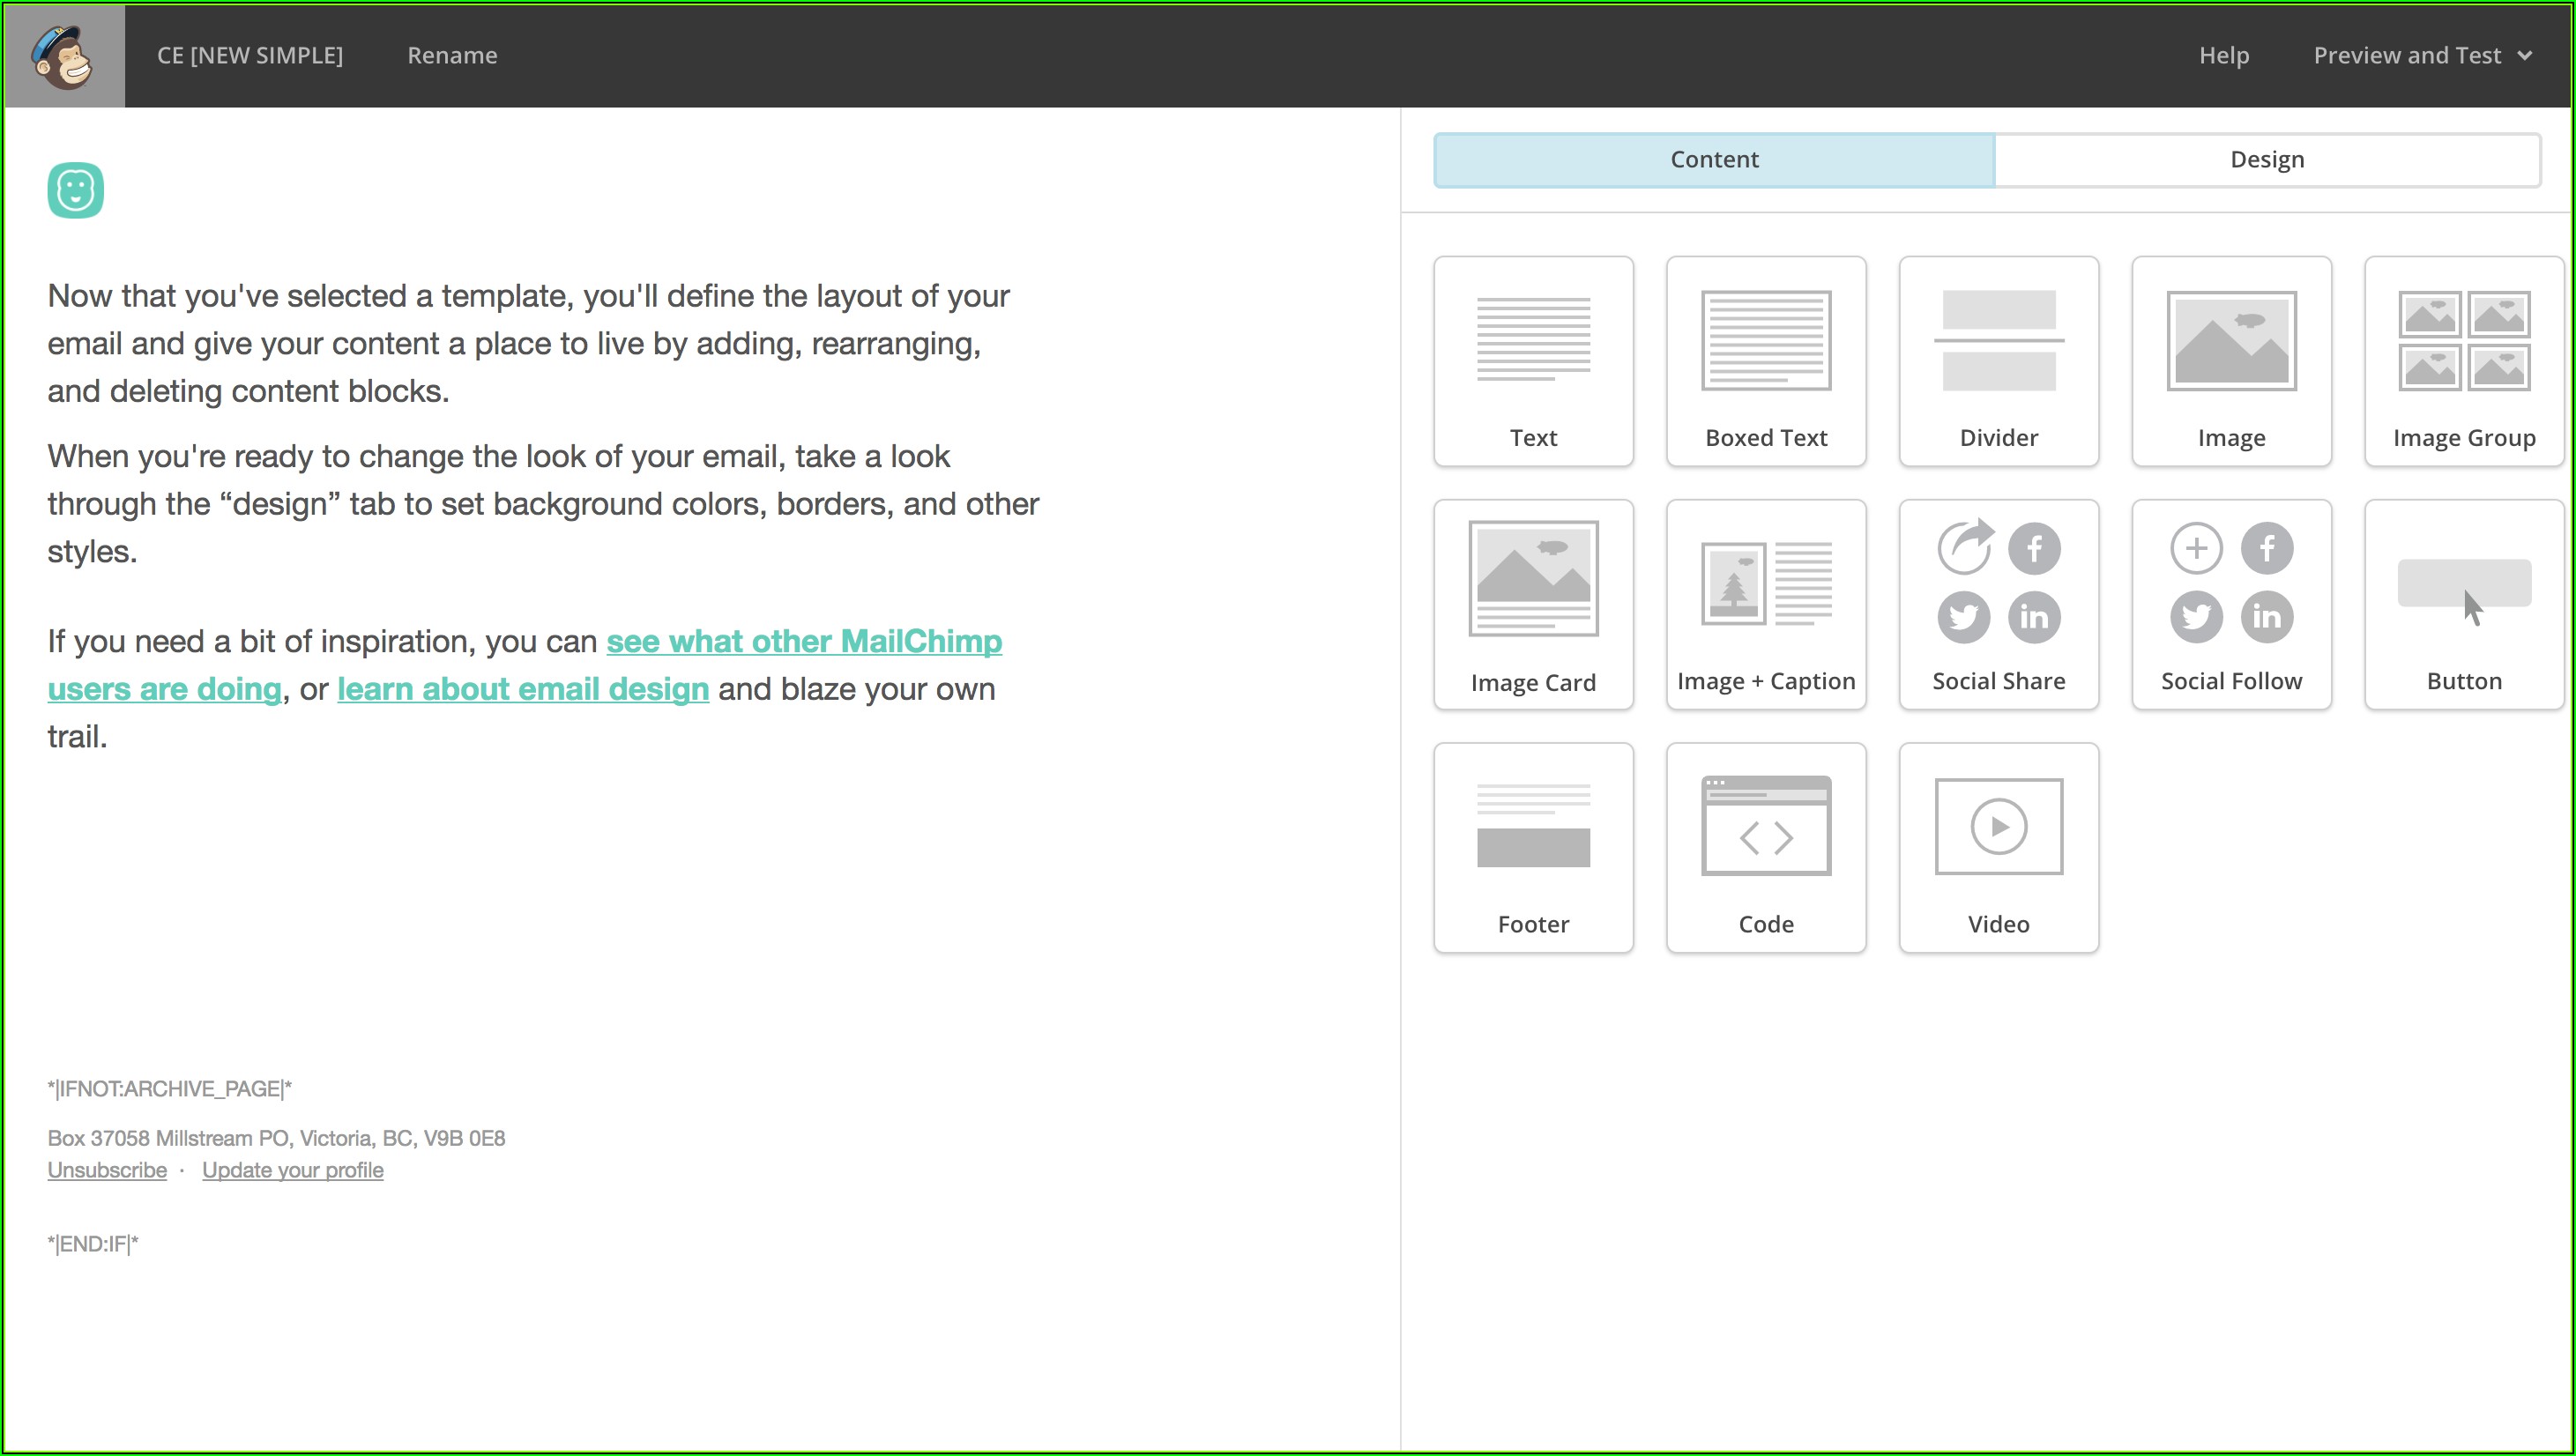The width and height of the screenshot is (2576, 1456).
Task: Click Rename in the top bar
Action: 452,56
